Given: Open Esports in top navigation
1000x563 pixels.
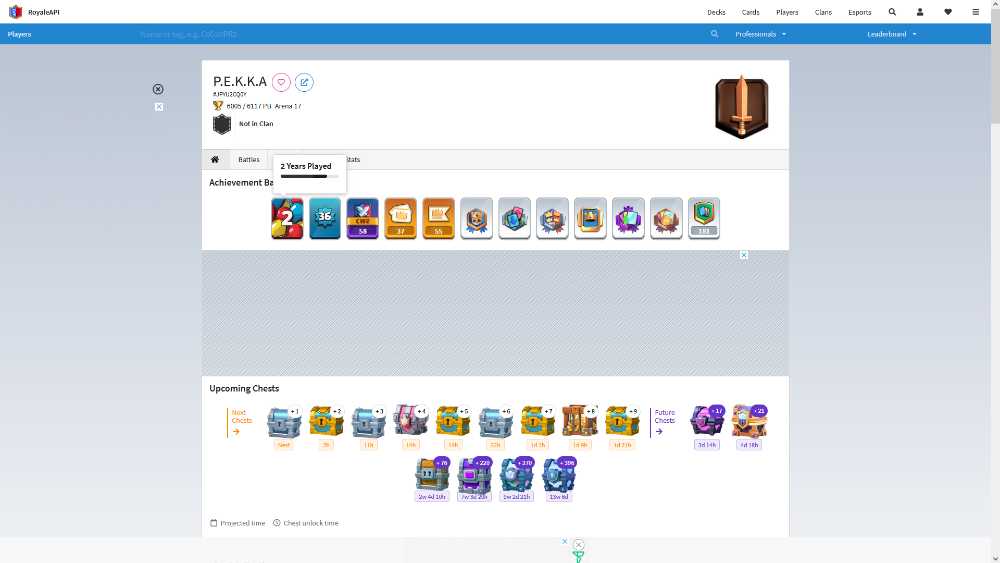Looking at the screenshot, I should point(860,12).
